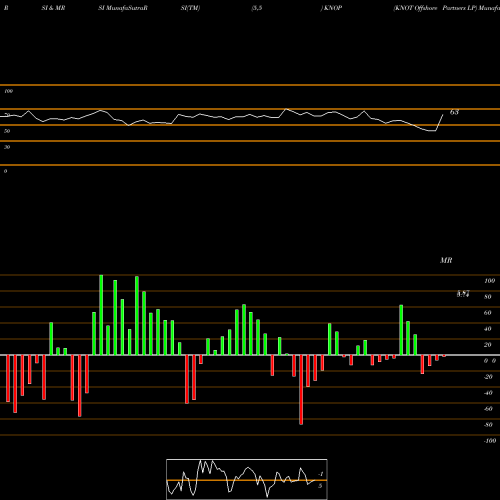Image resolution: width=500 pixels, height=500 pixels.
Task: Select the mini overview chart thumbnail
Action: [247, 479]
